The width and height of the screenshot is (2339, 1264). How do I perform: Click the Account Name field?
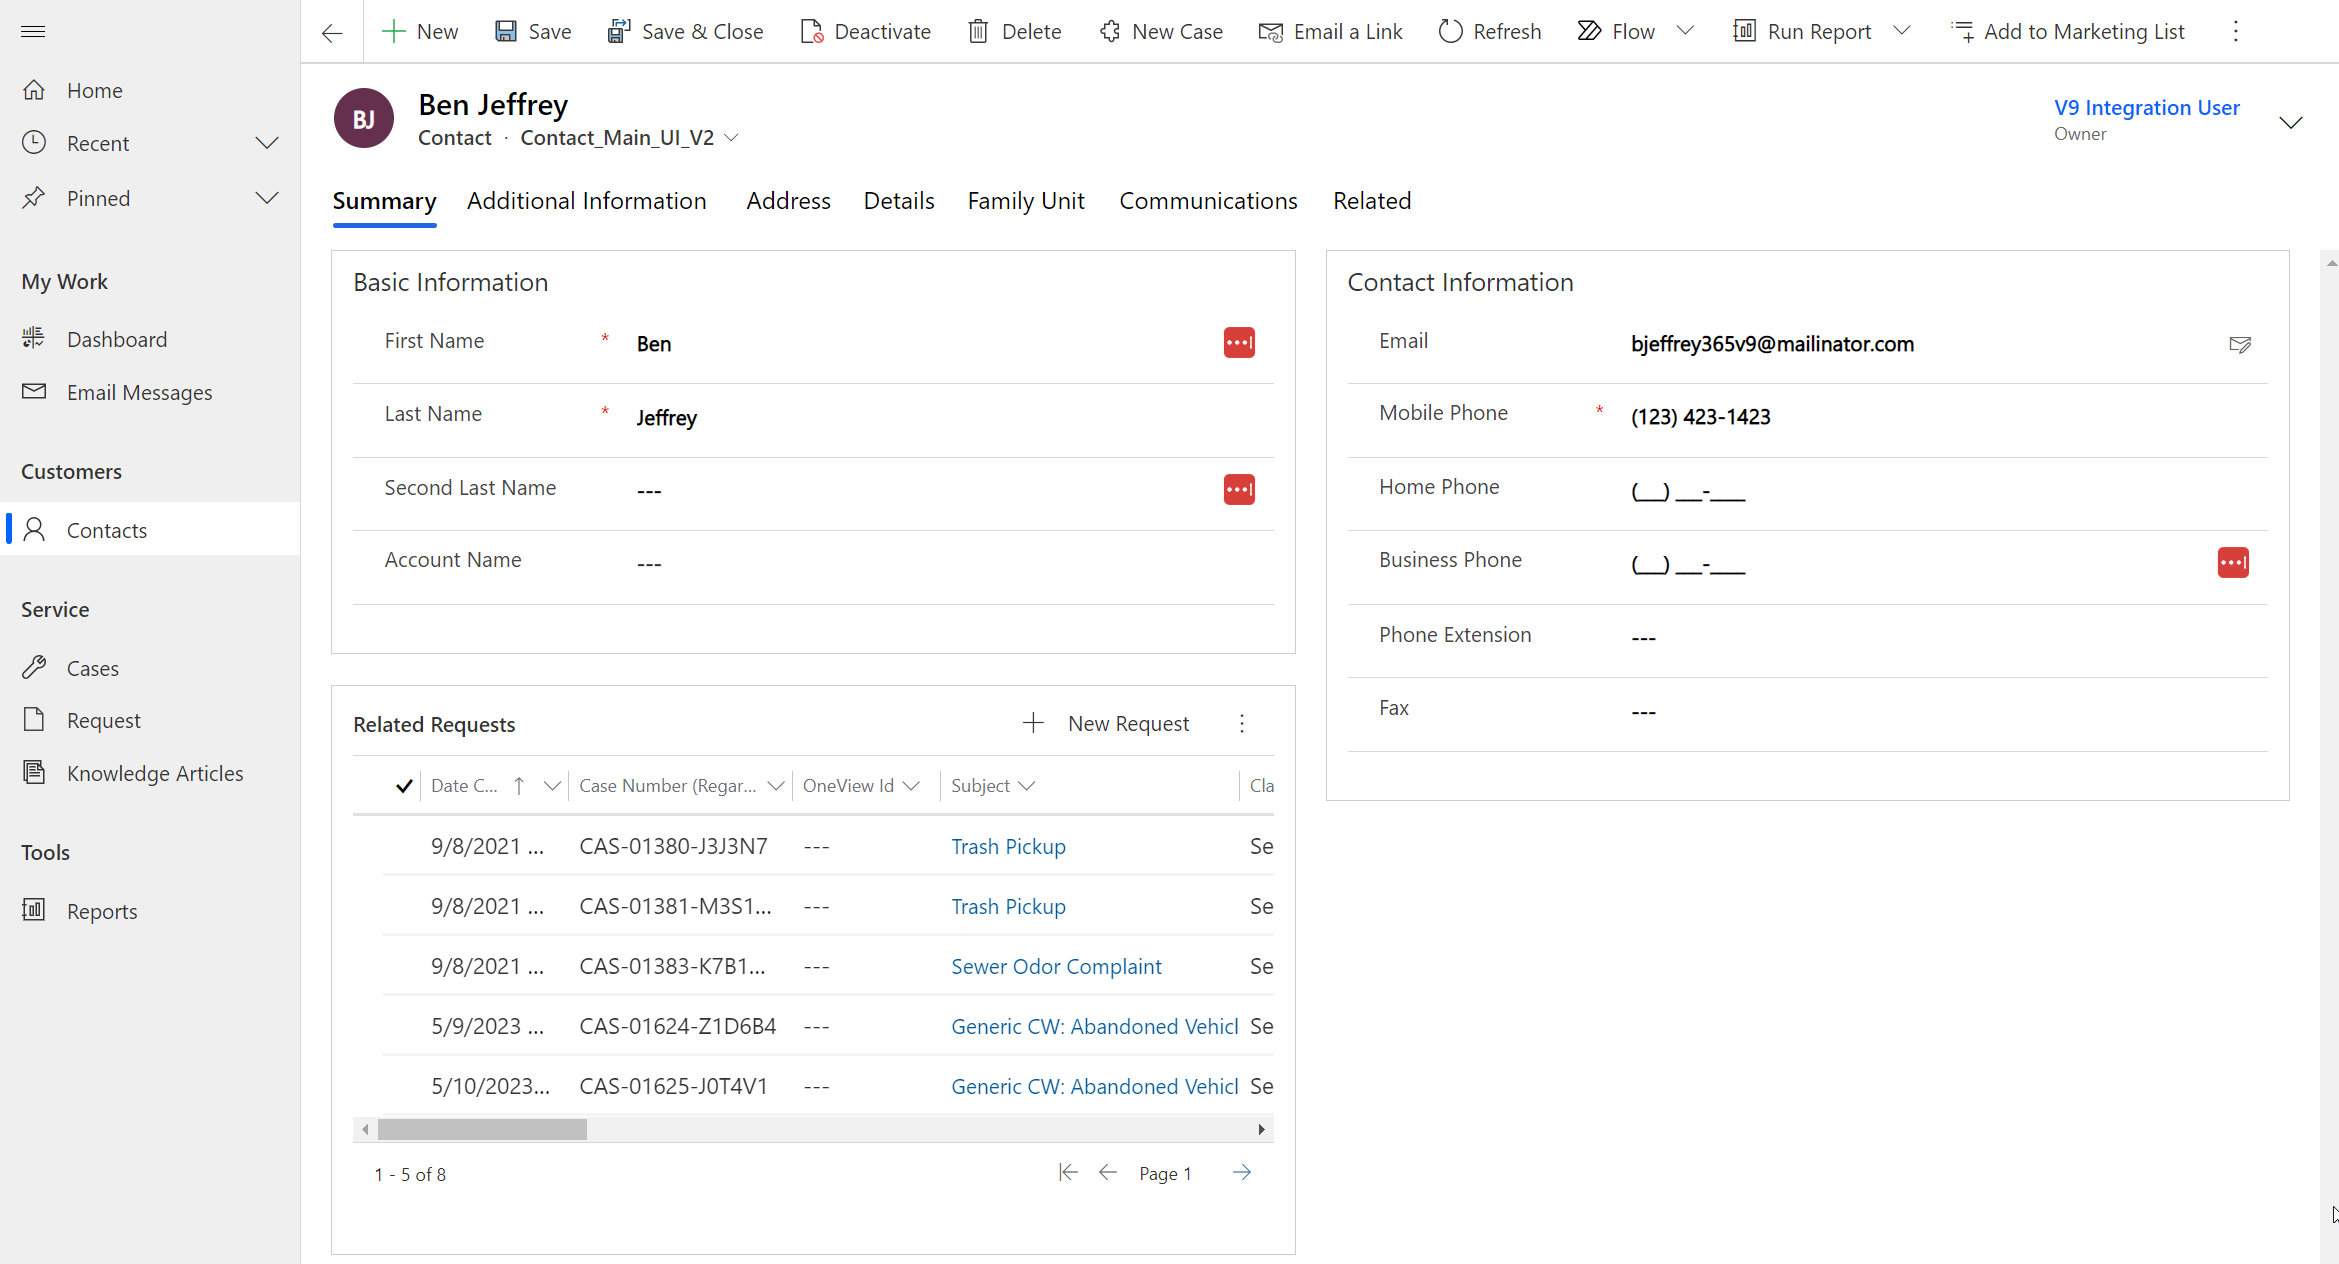click(x=945, y=564)
